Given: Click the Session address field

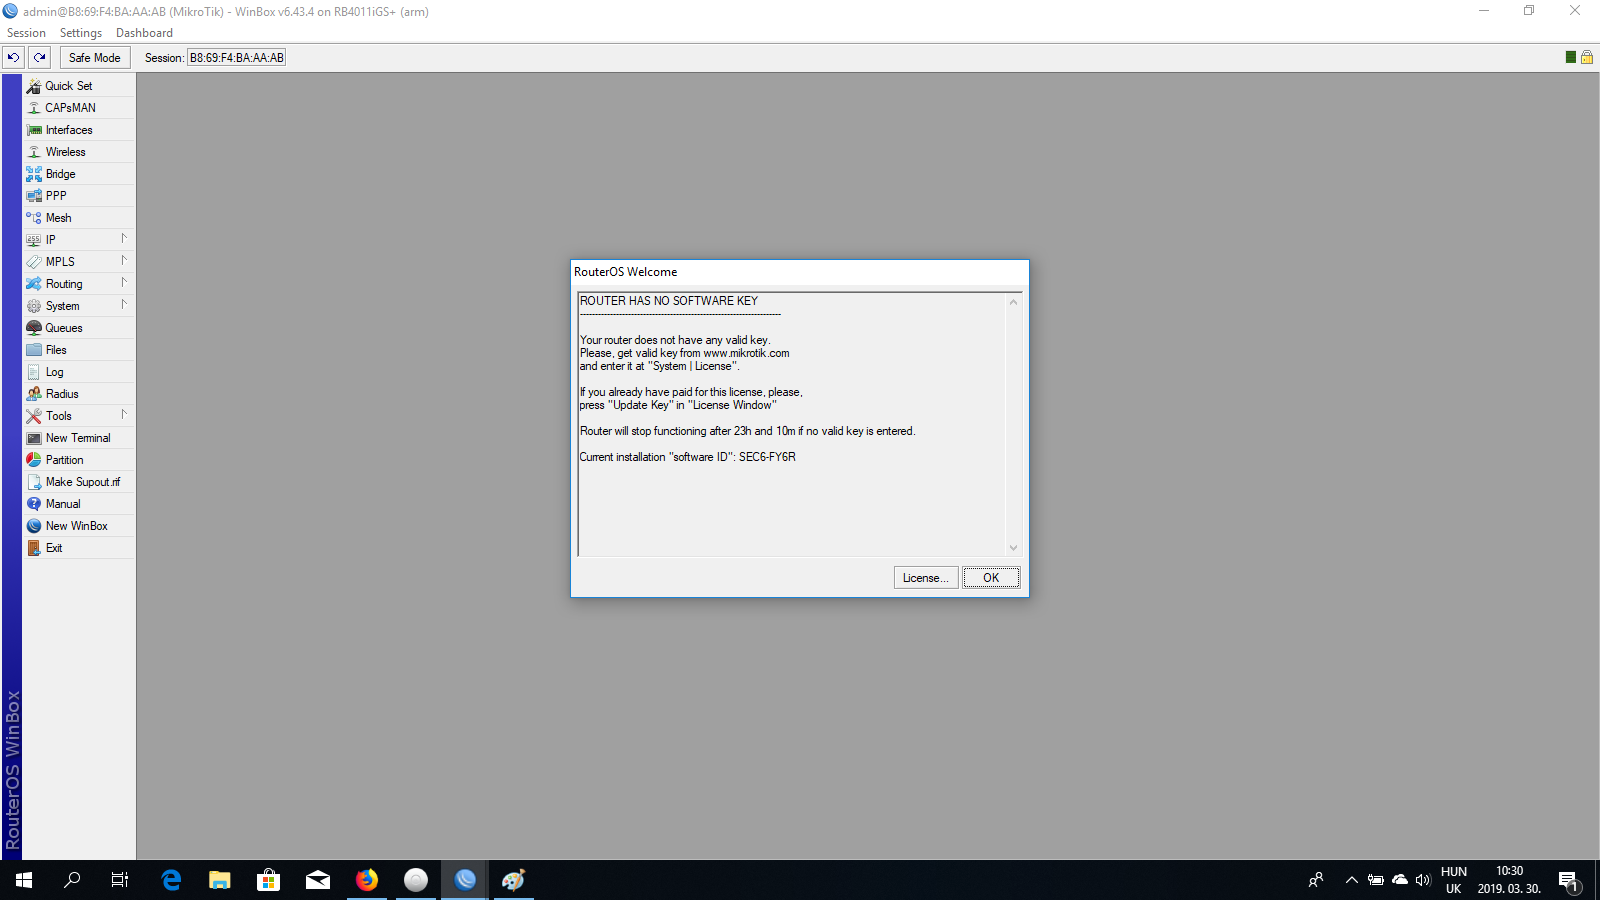Looking at the screenshot, I should pos(237,58).
